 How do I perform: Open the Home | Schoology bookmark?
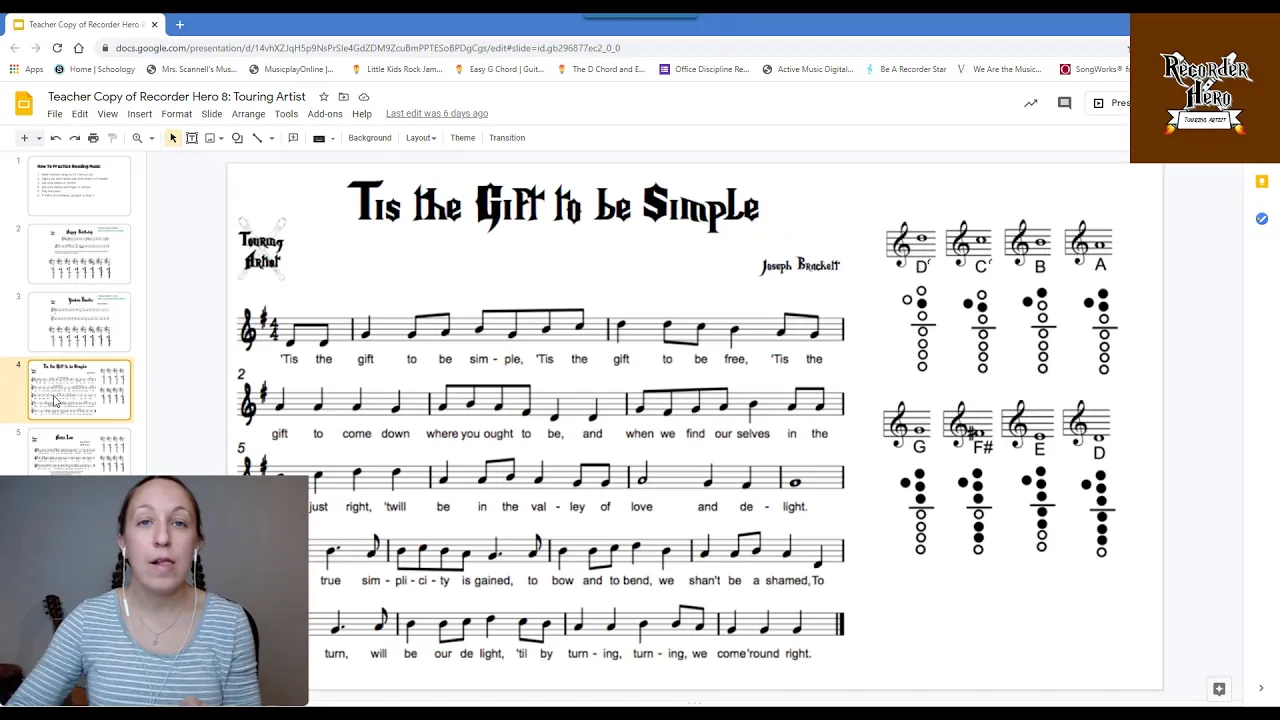(95, 70)
